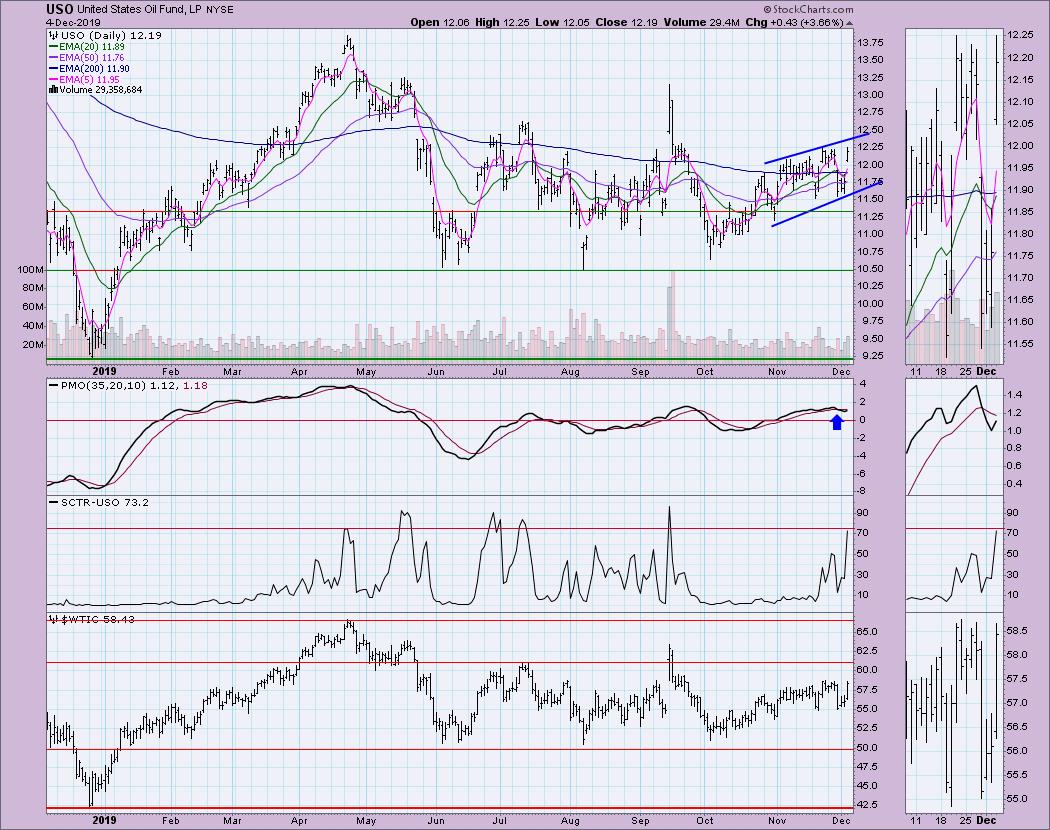Click the Chg +0.43 (+3.66%) value
Screen dimensions: 1050x830
(795, 22)
